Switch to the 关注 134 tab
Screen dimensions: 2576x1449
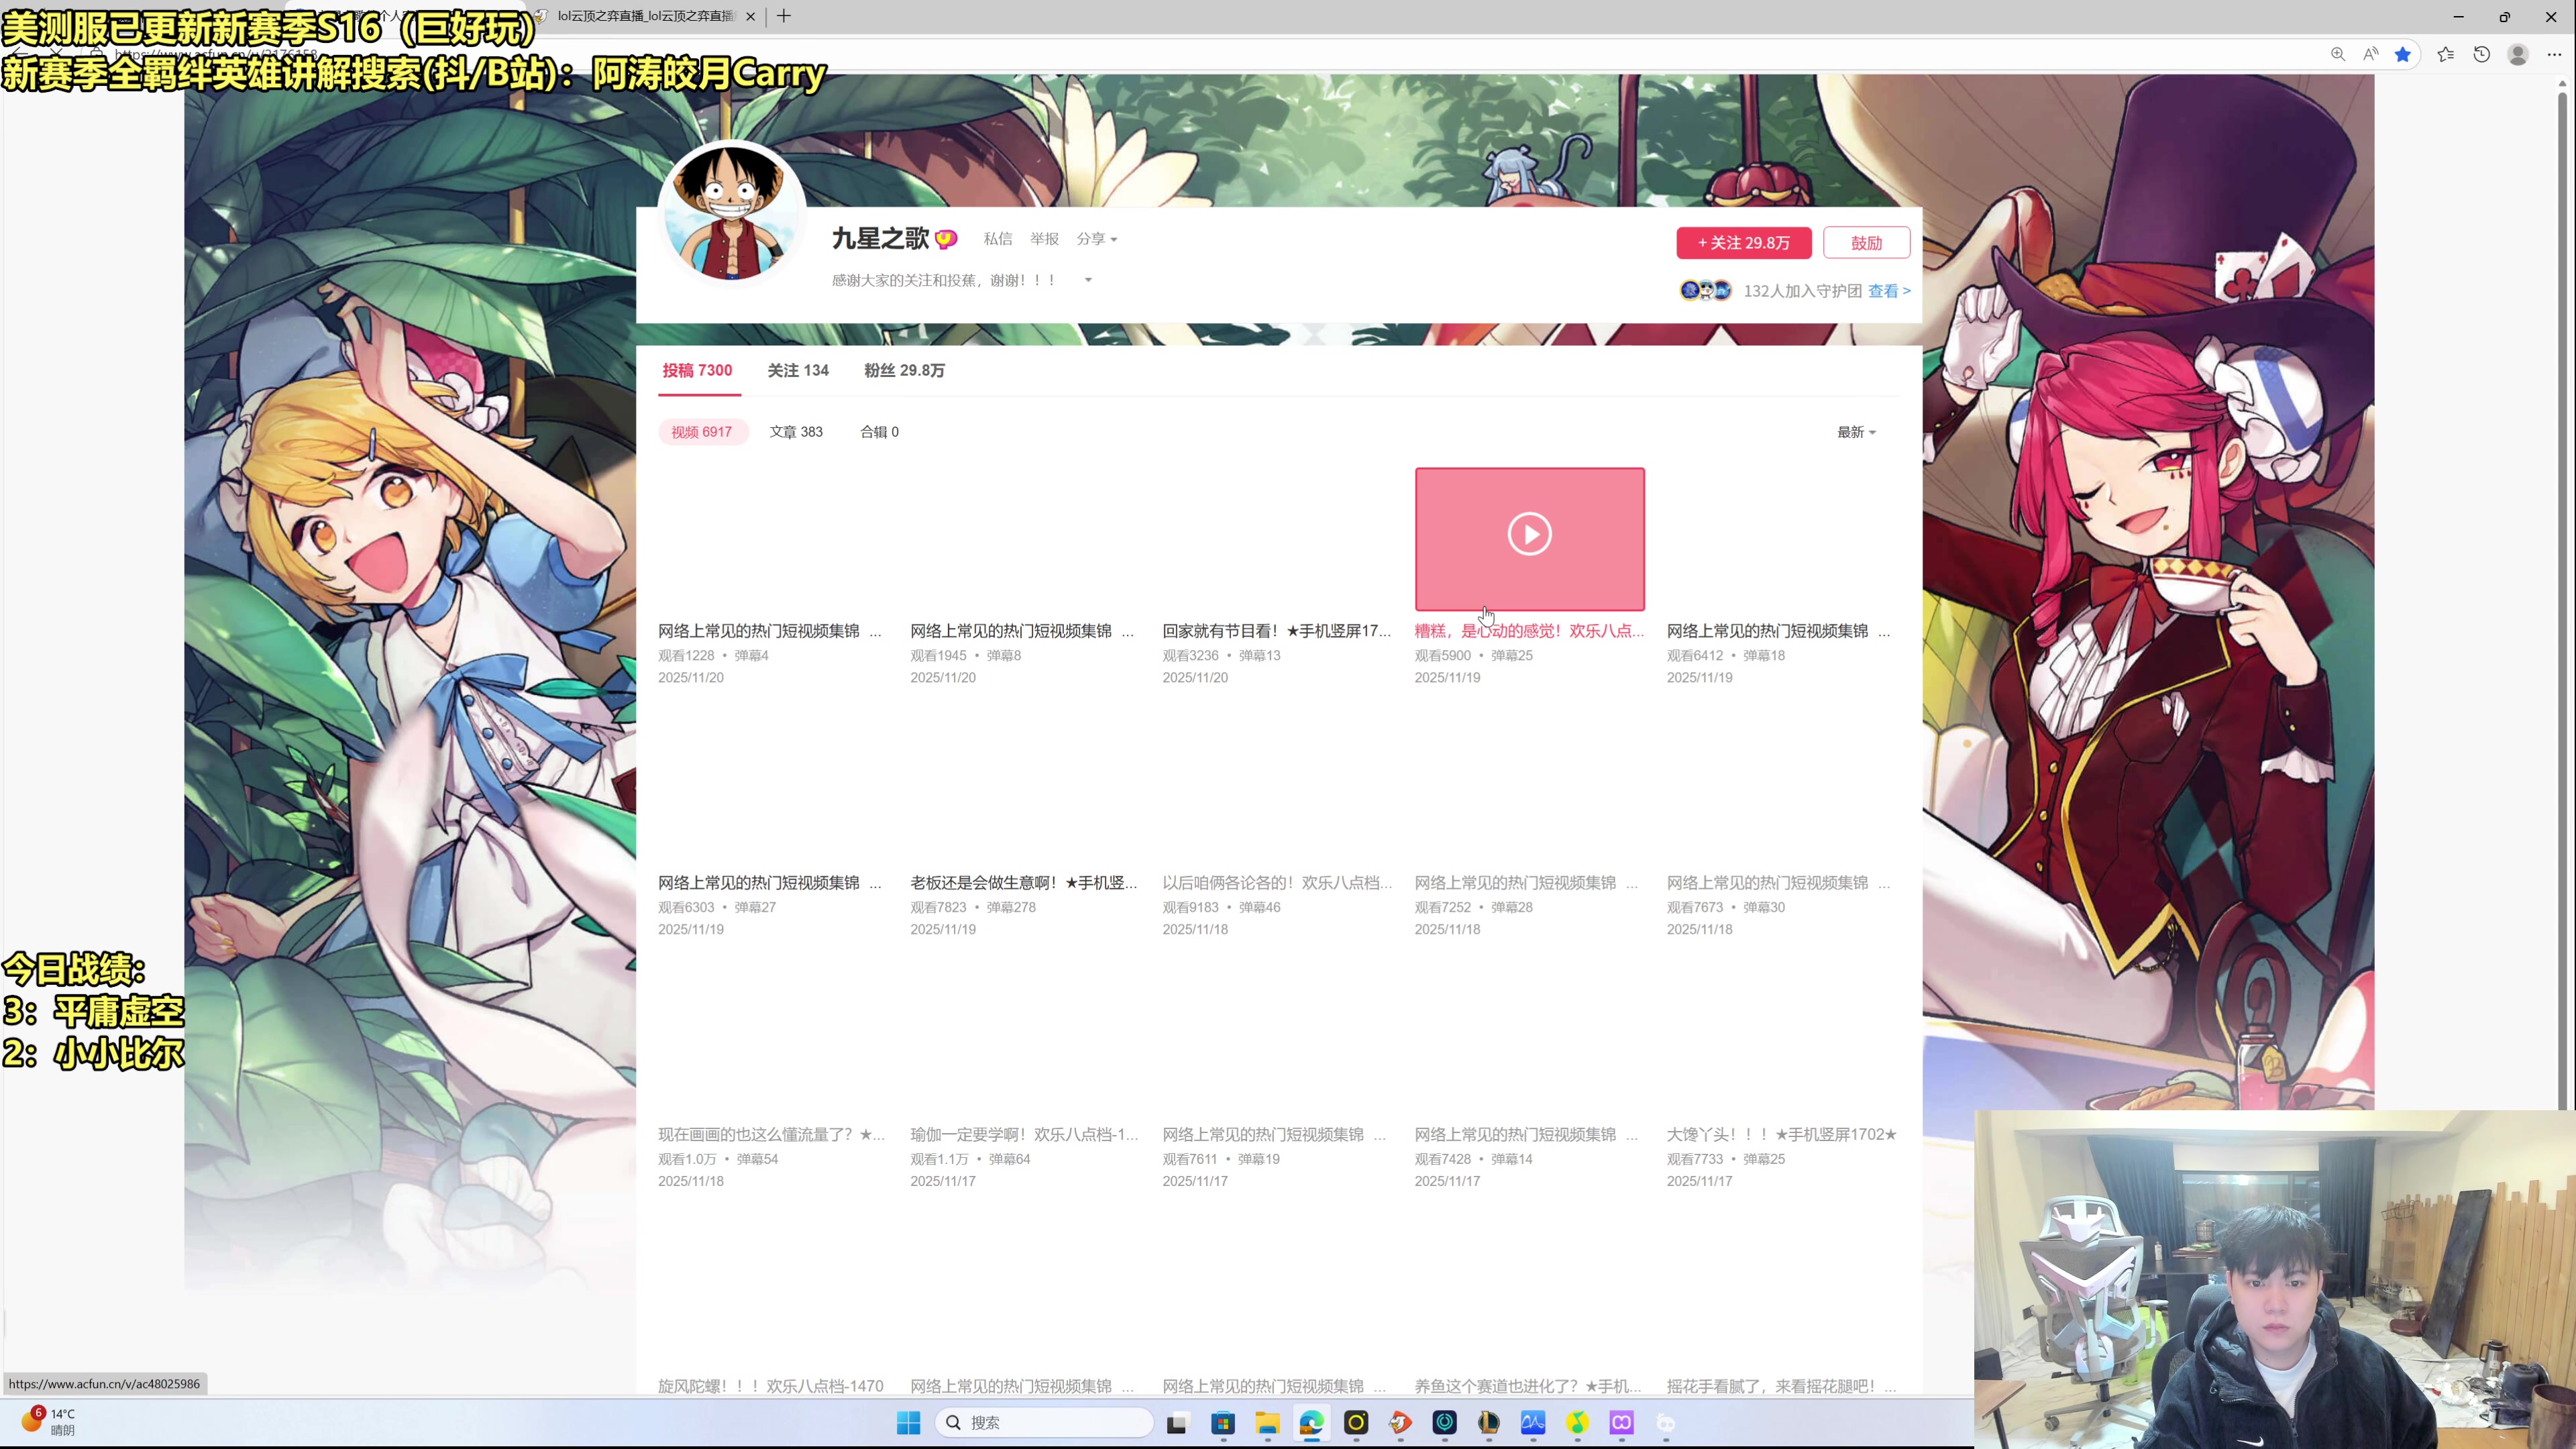click(797, 370)
